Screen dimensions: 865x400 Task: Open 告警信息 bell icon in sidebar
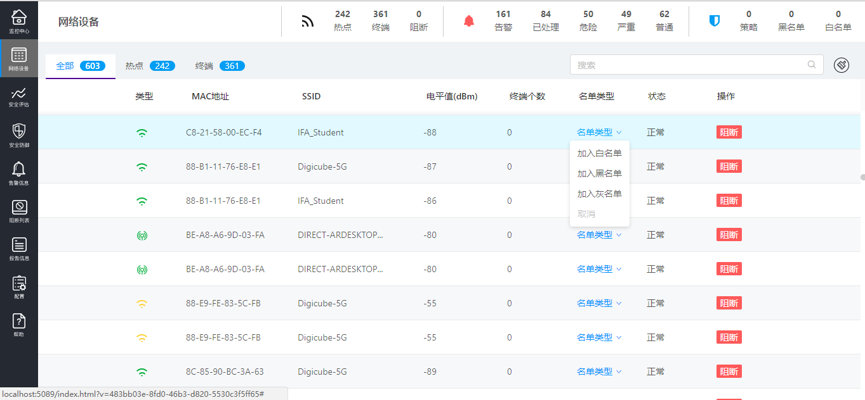(x=18, y=173)
